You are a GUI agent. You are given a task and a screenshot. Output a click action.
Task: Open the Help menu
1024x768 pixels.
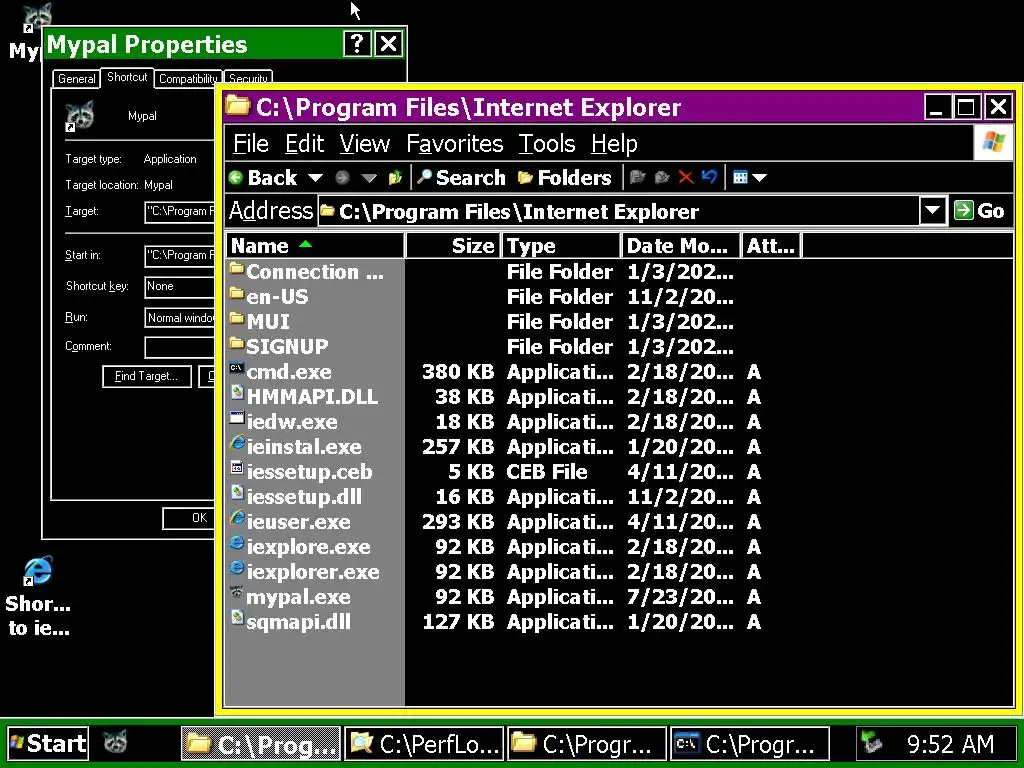tap(614, 144)
